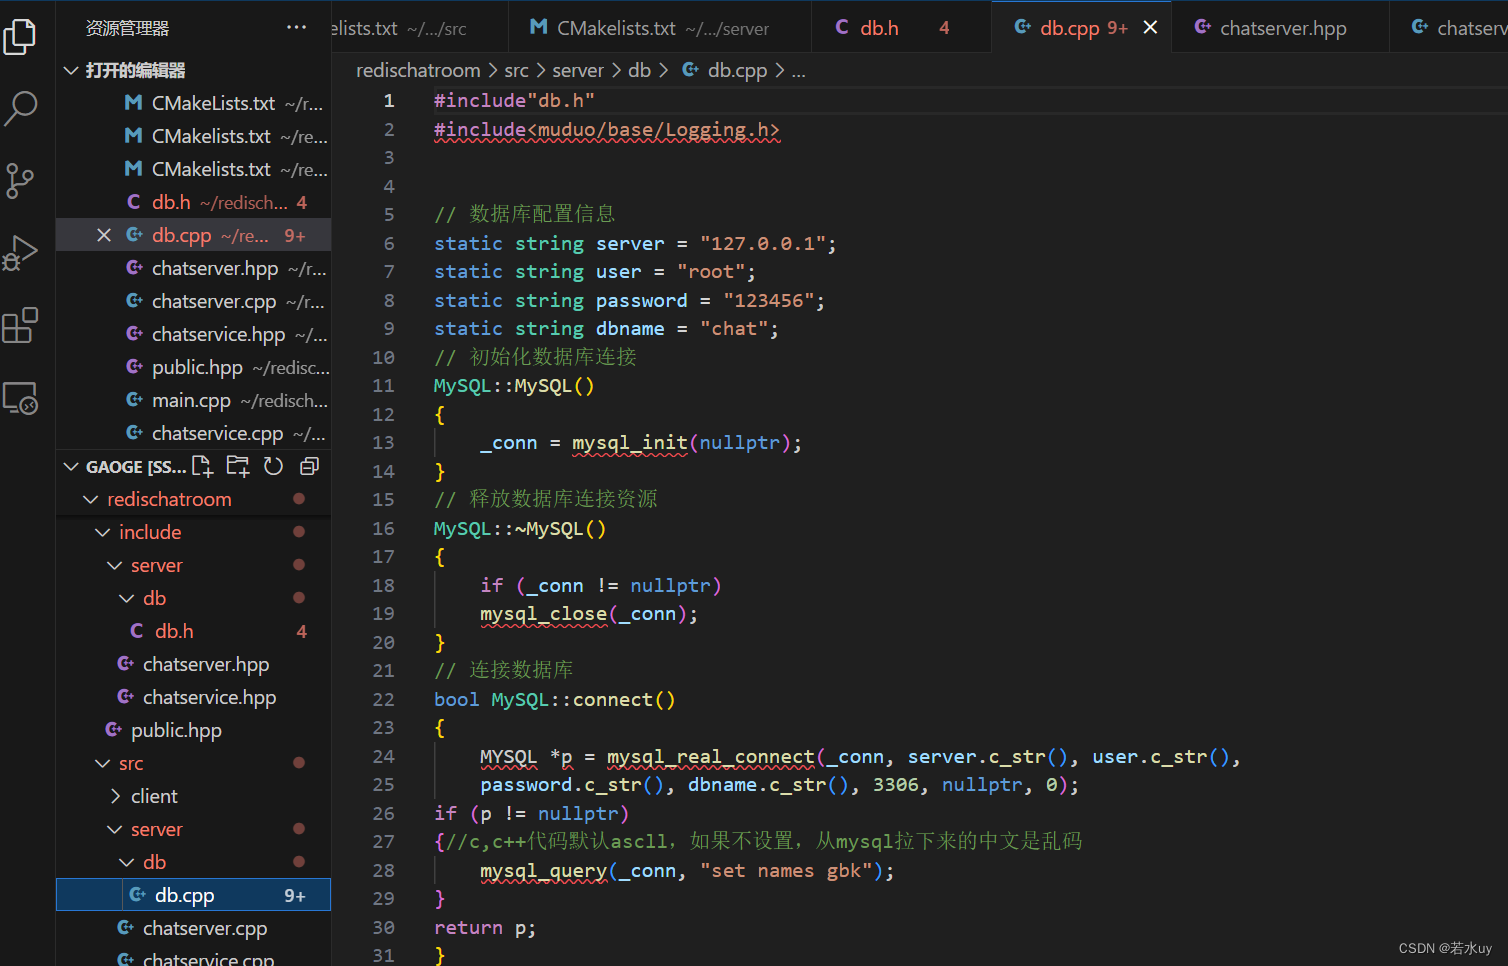Image resolution: width=1508 pixels, height=966 pixels.
Task: Refresh the GAOGE explorer tree
Action: point(273,466)
